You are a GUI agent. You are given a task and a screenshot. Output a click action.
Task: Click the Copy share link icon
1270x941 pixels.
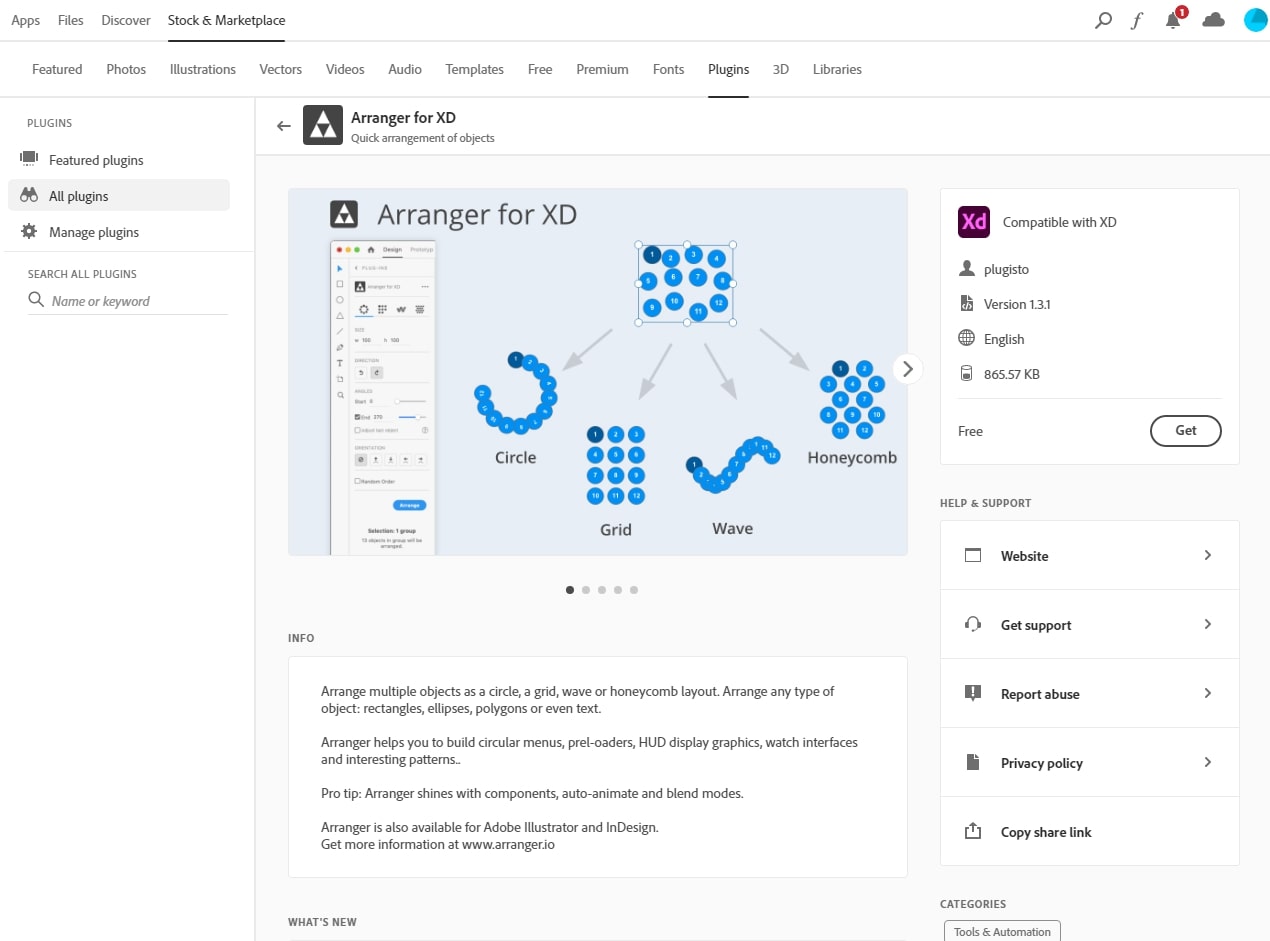[x=973, y=831]
